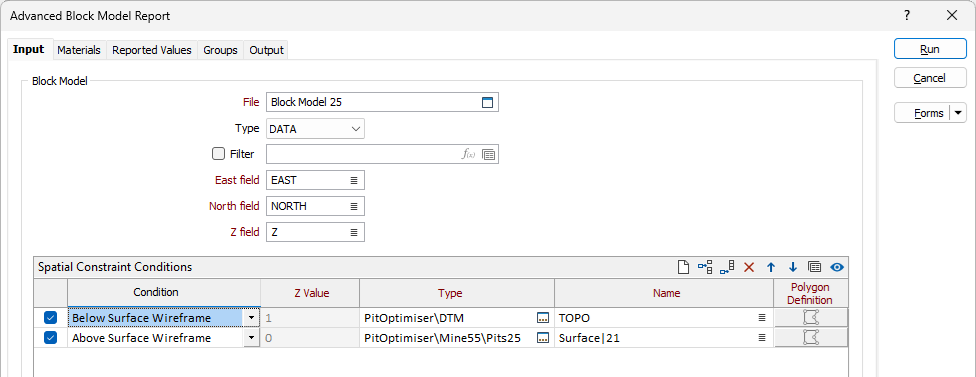Open the file browser icon in File field
The height and width of the screenshot is (377, 976).
point(487,103)
